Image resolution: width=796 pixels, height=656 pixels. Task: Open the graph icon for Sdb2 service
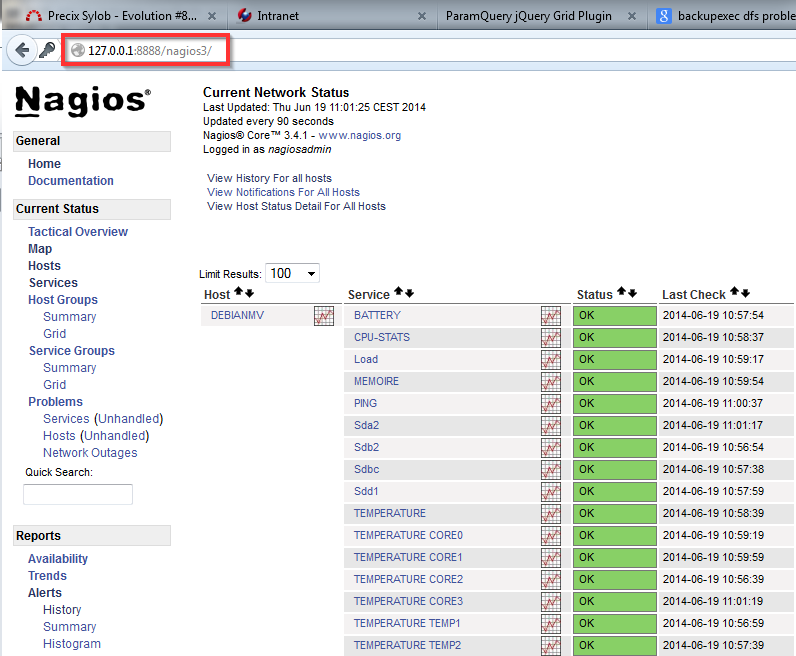click(551, 448)
